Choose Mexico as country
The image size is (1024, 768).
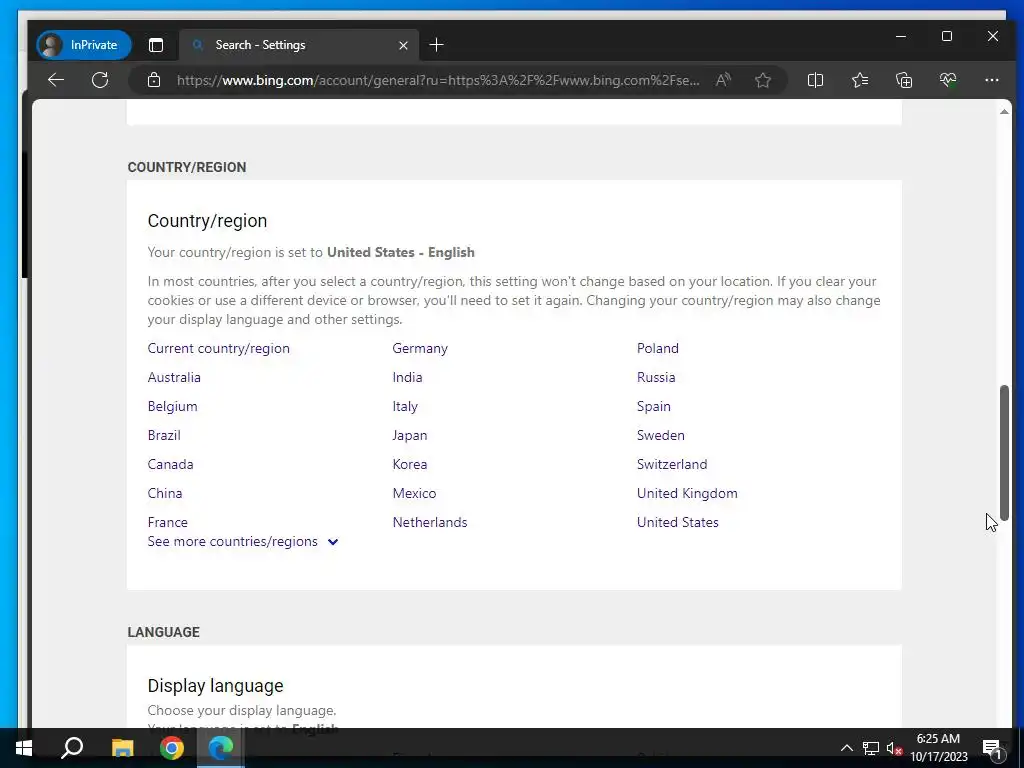pyautogui.click(x=414, y=493)
